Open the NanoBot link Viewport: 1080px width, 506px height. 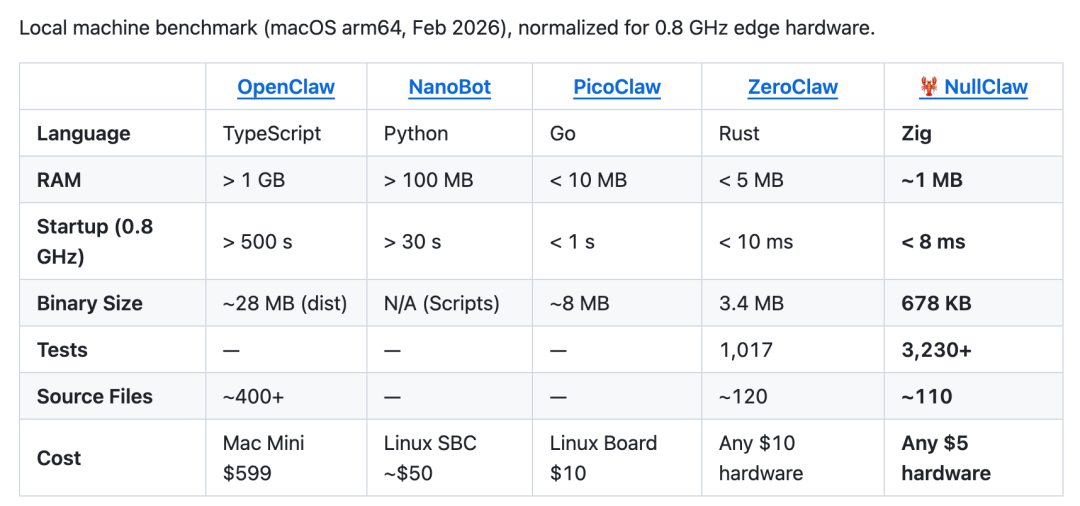point(450,87)
